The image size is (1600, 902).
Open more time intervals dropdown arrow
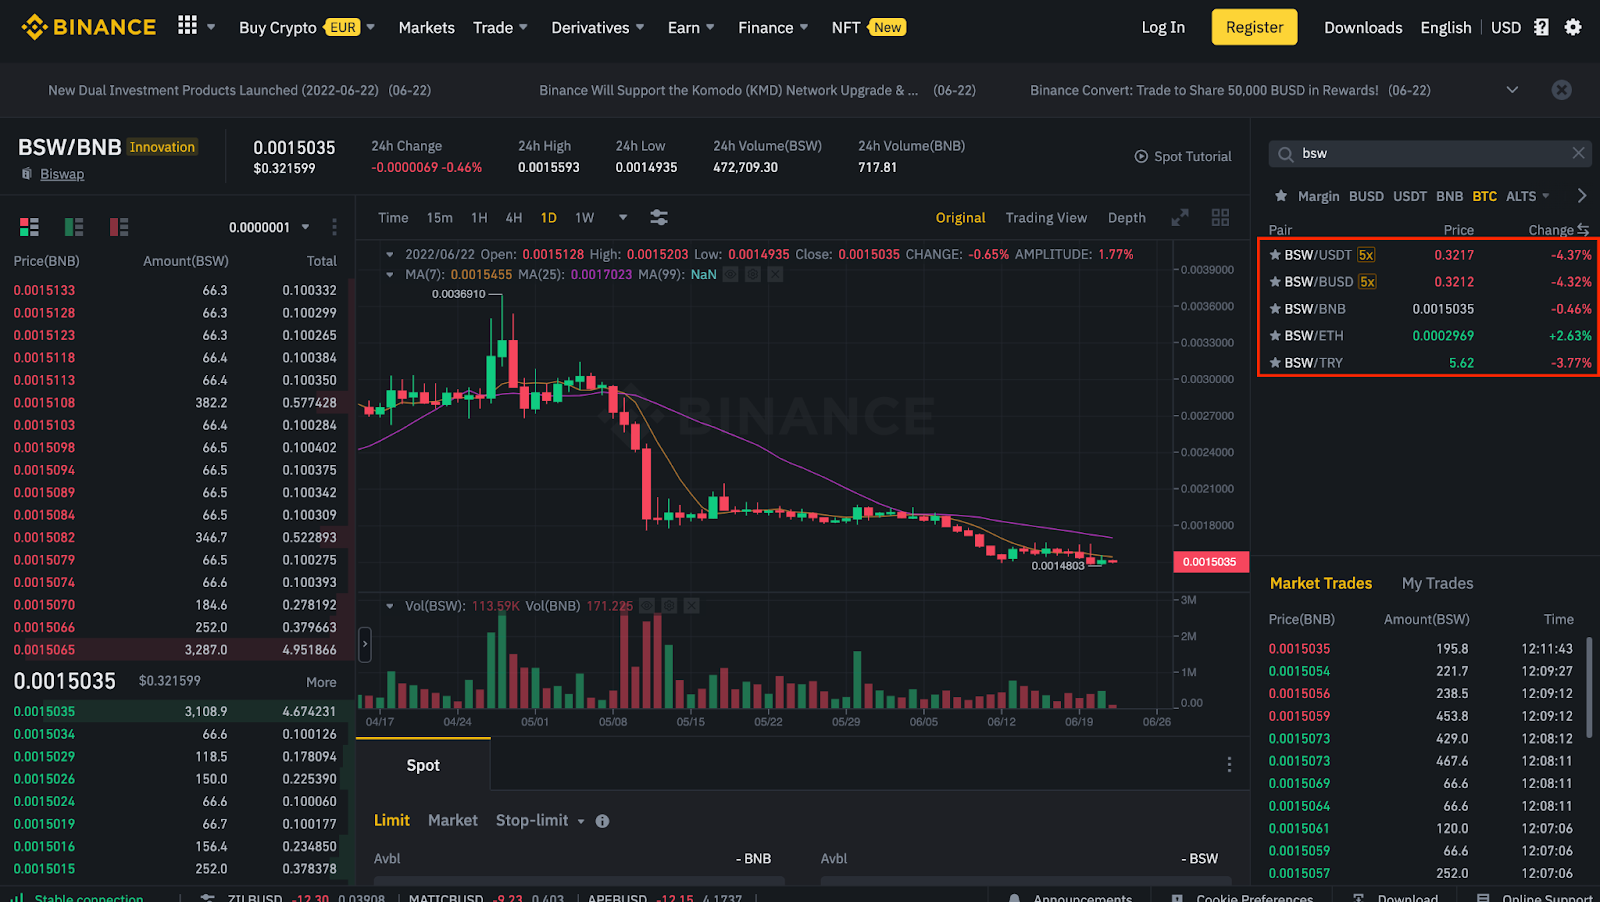coord(623,217)
